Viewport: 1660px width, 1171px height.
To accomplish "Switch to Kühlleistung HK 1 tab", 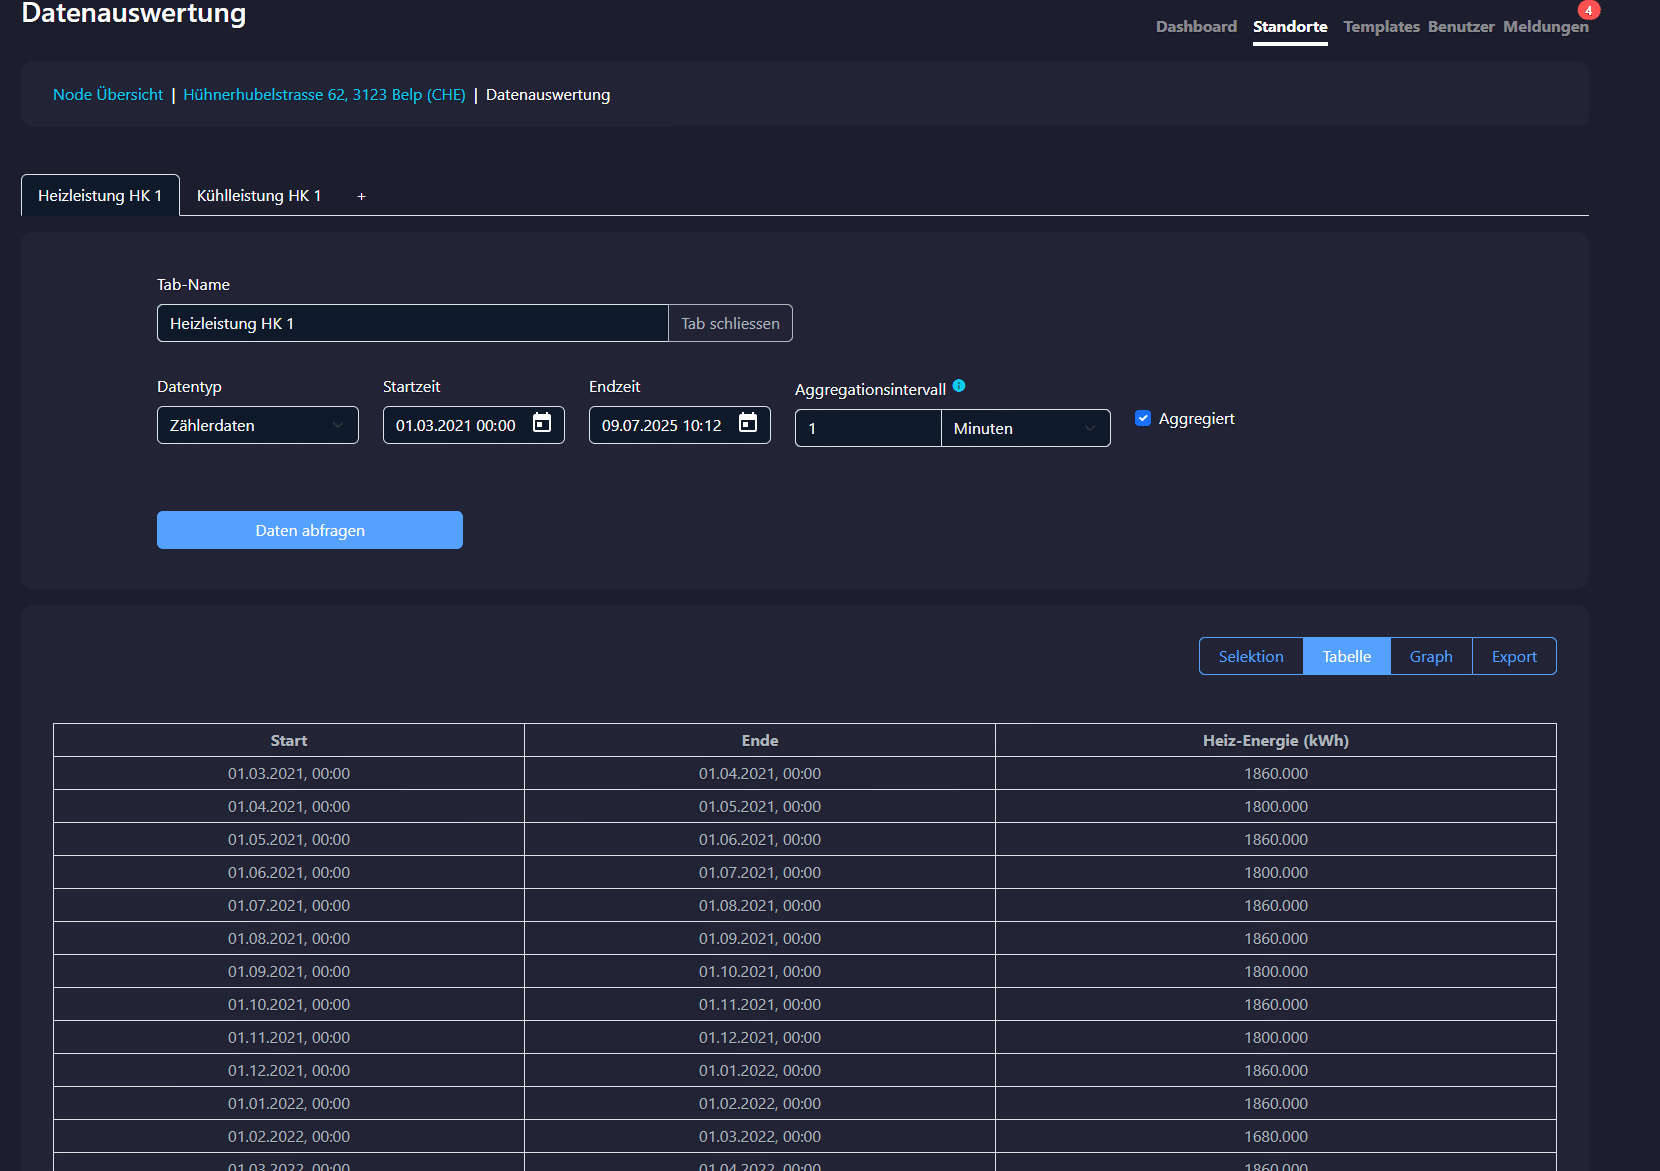I will coord(259,196).
